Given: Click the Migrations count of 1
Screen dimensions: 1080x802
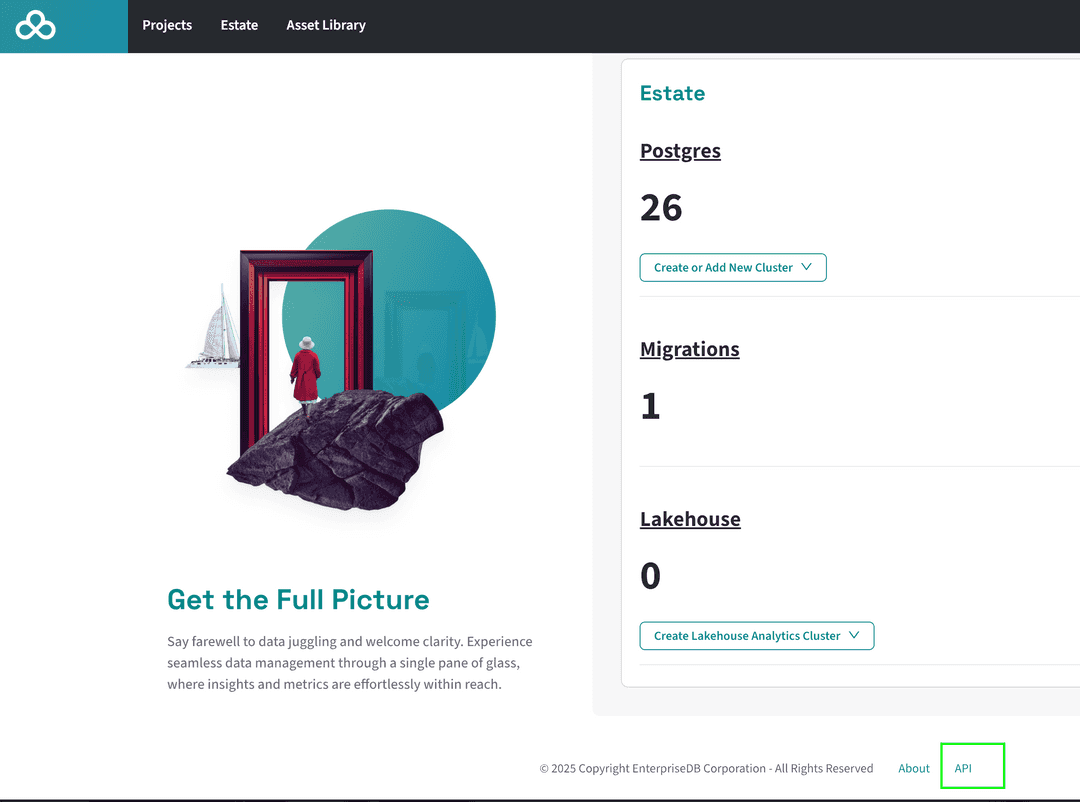Looking at the screenshot, I should [x=650, y=406].
